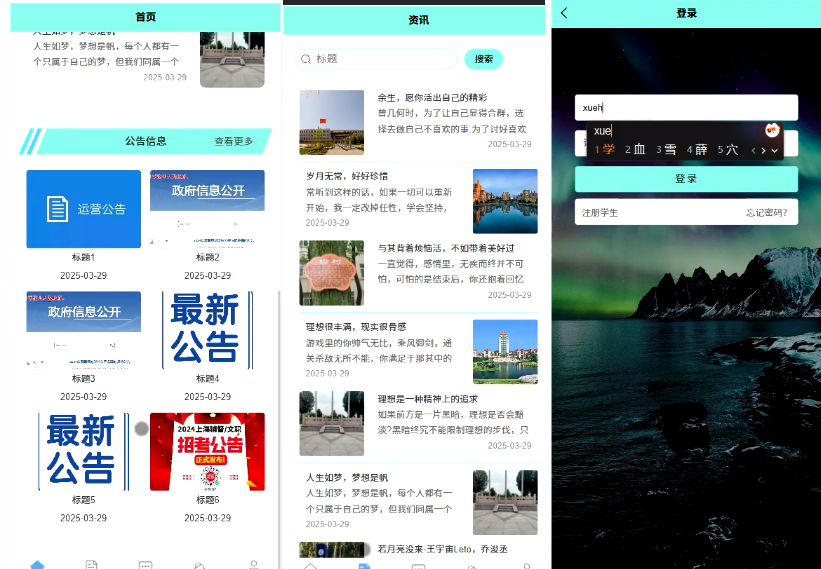
Task: Click the 标题4 caption text
Action: [x=207, y=378]
